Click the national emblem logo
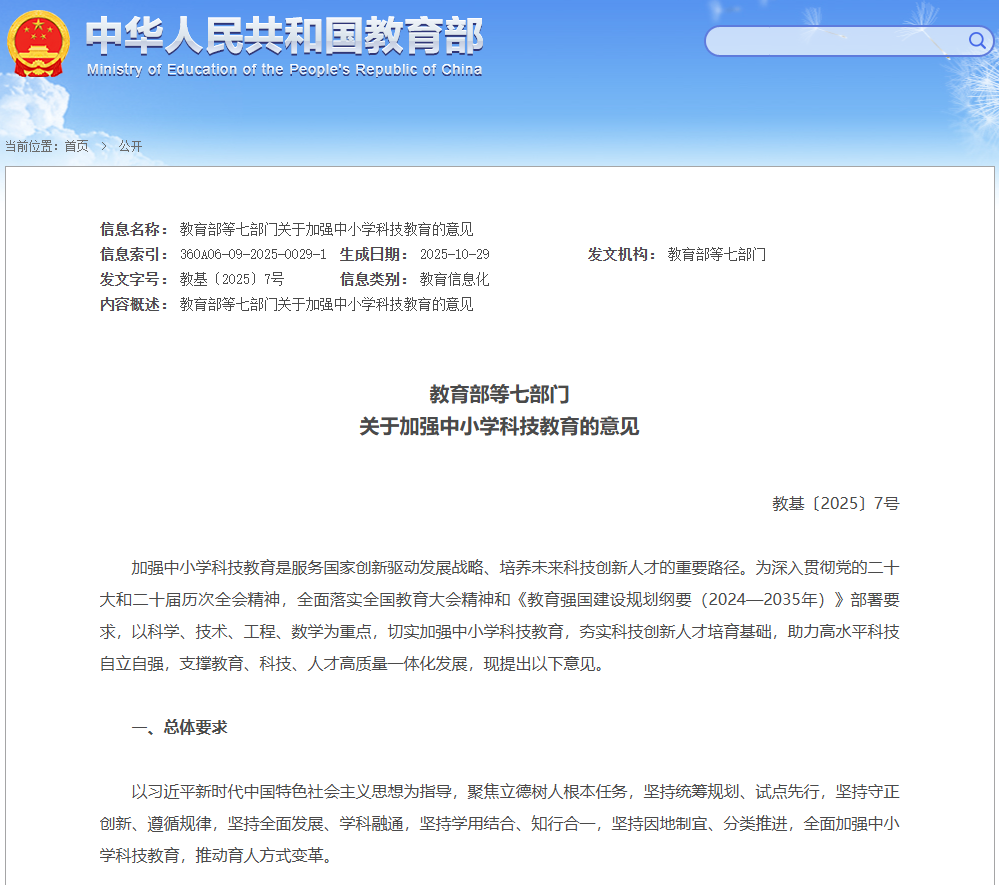999x885 pixels. click(38, 43)
